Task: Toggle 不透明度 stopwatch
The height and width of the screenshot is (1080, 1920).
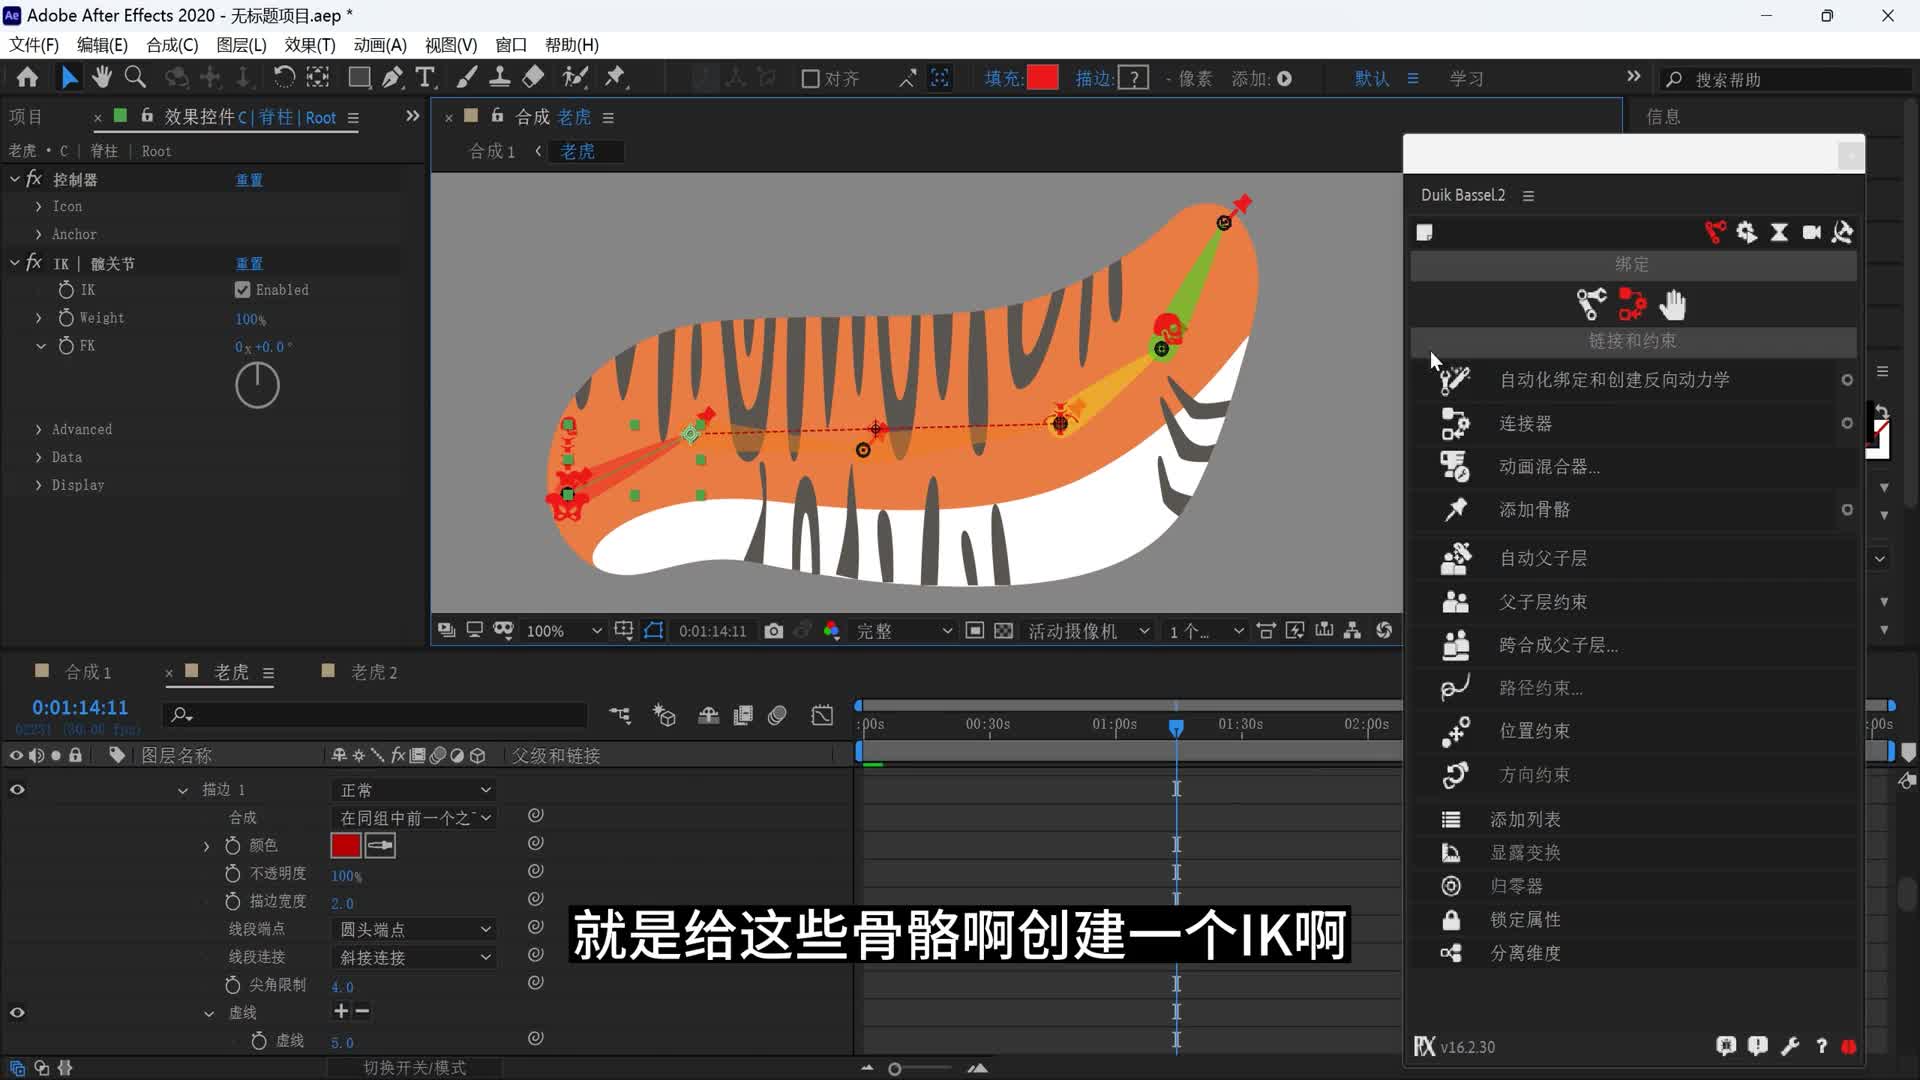Action: (x=233, y=873)
